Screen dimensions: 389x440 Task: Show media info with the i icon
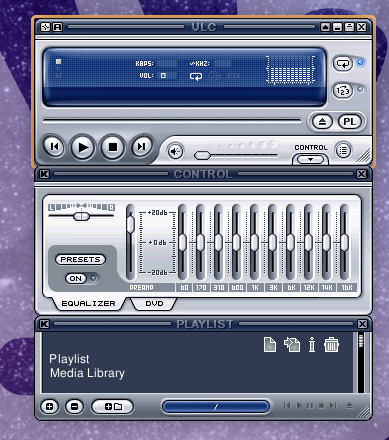pos(312,344)
